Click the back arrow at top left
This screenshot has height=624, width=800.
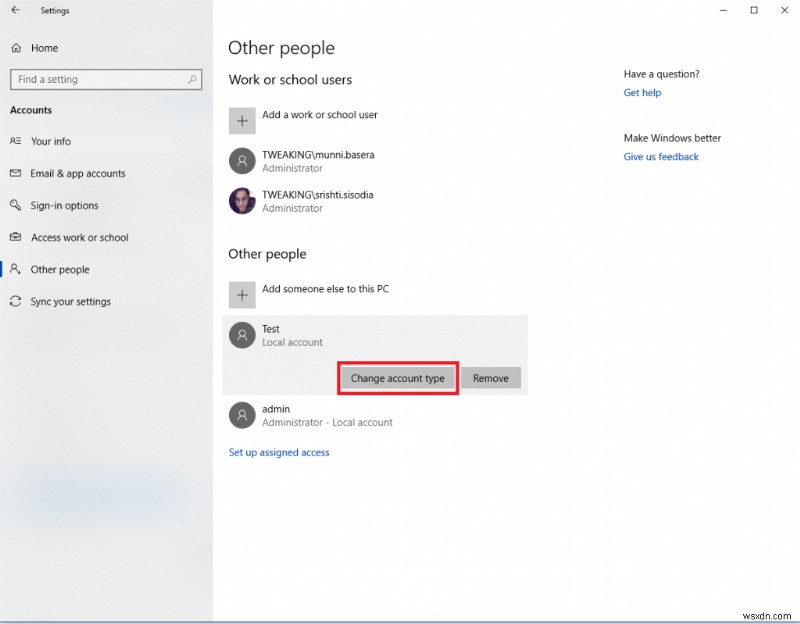coord(15,10)
